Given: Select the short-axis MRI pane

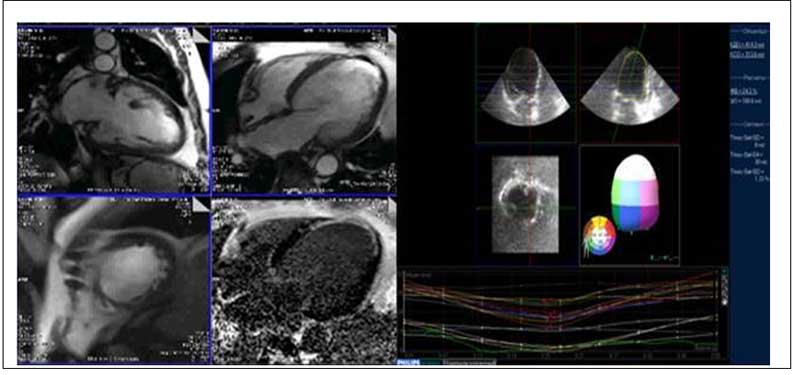Looking at the screenshot, I should pos(113,280).
